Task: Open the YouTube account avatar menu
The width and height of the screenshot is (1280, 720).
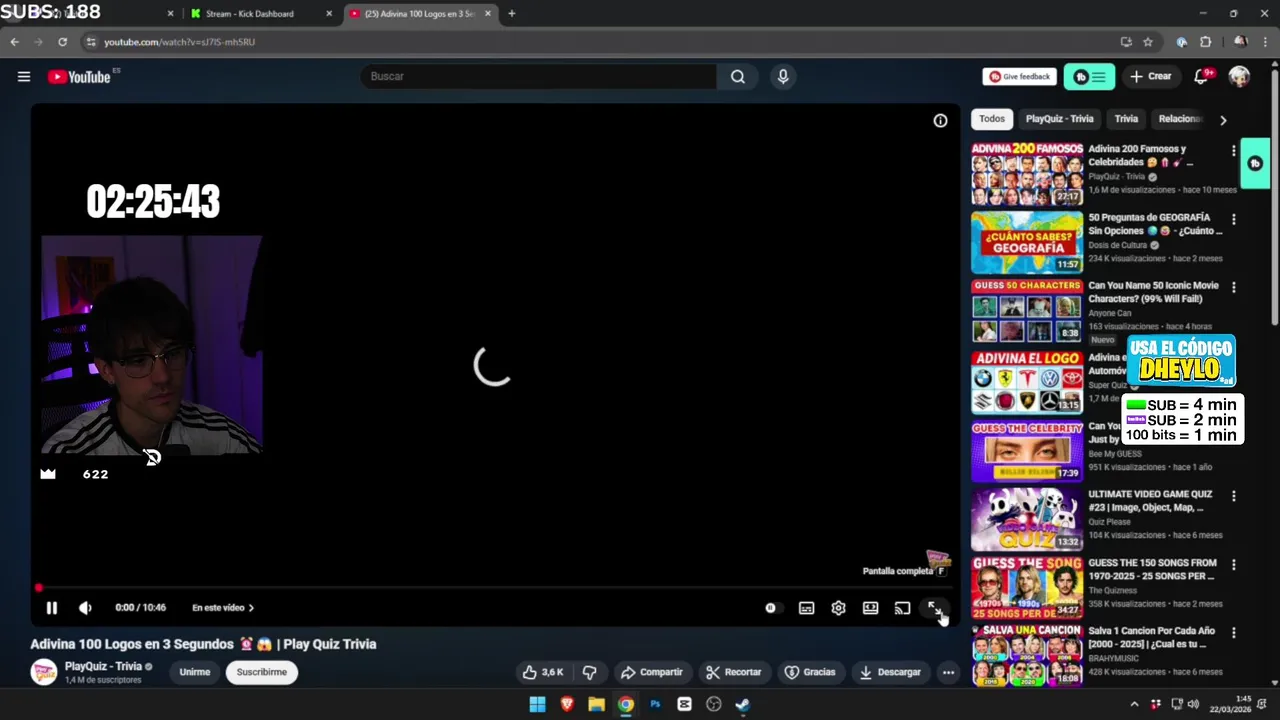Action: pos(1239,76)
